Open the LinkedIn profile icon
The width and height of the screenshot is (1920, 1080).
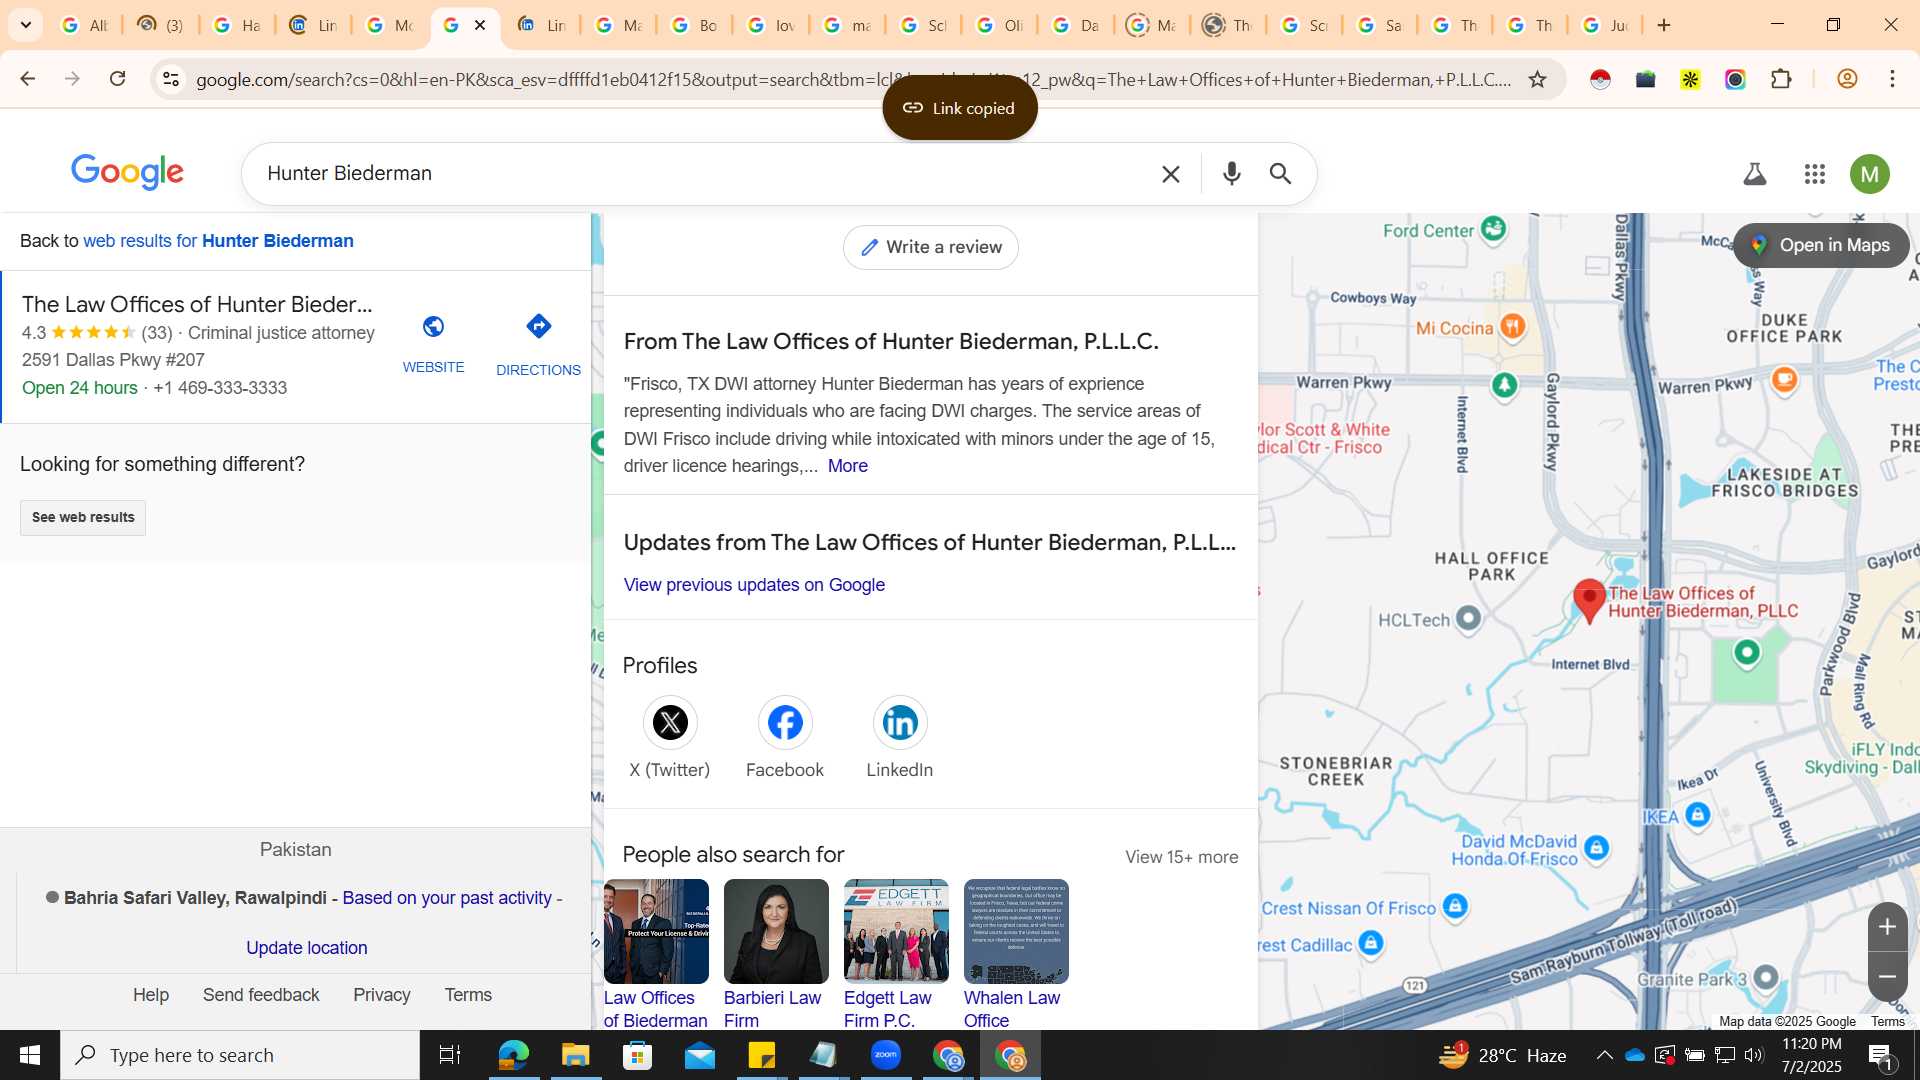[x=900, y=722]
